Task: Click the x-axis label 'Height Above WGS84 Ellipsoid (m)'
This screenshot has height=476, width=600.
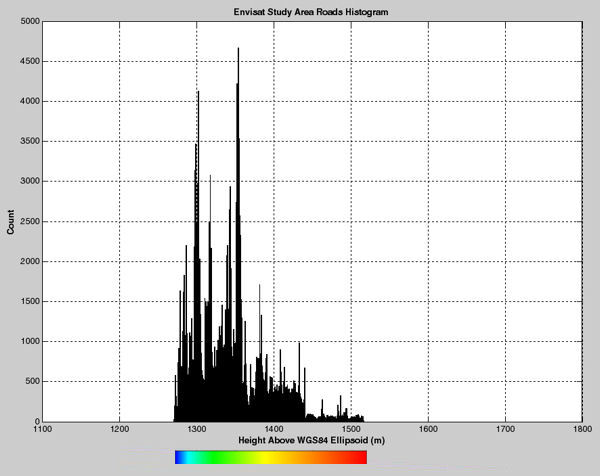Action: pyautogui.click(x=311, y=440)
